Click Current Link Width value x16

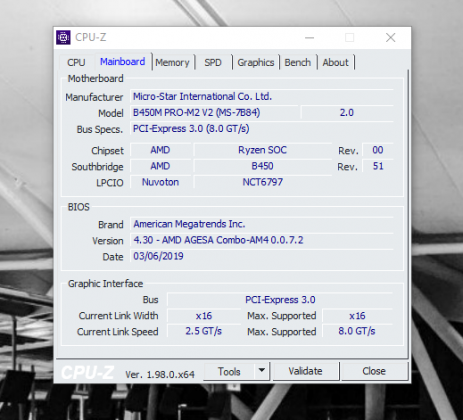pyautogui.click(x=204, y=316)
